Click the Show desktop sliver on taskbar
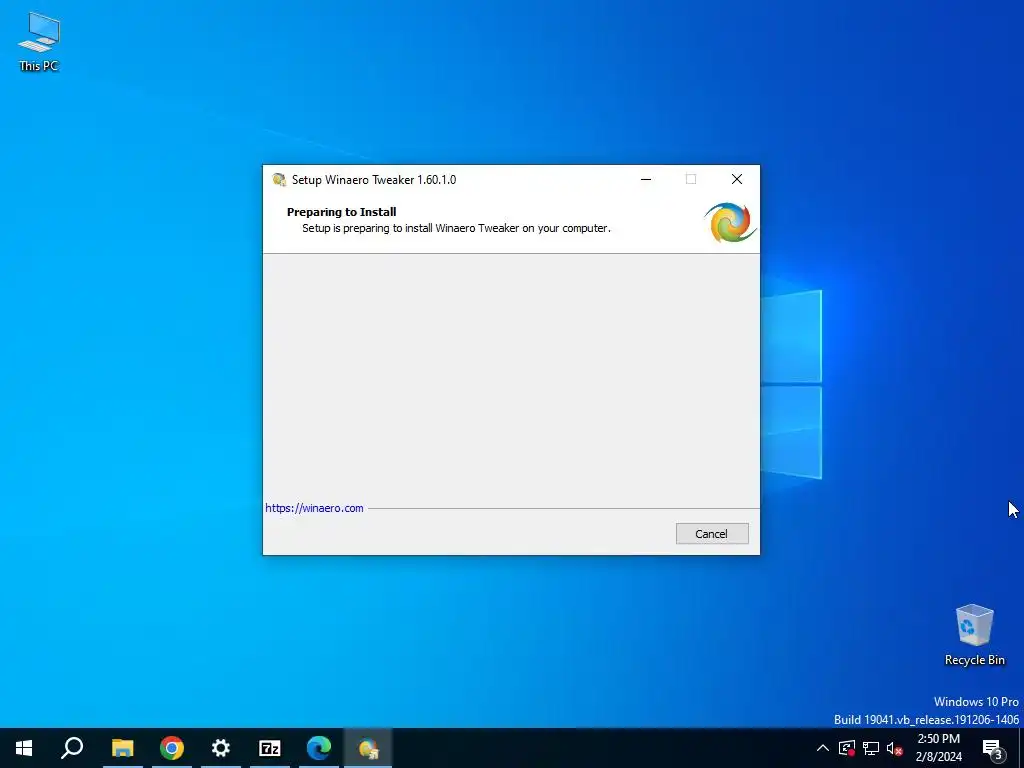 coord(1021,748)
